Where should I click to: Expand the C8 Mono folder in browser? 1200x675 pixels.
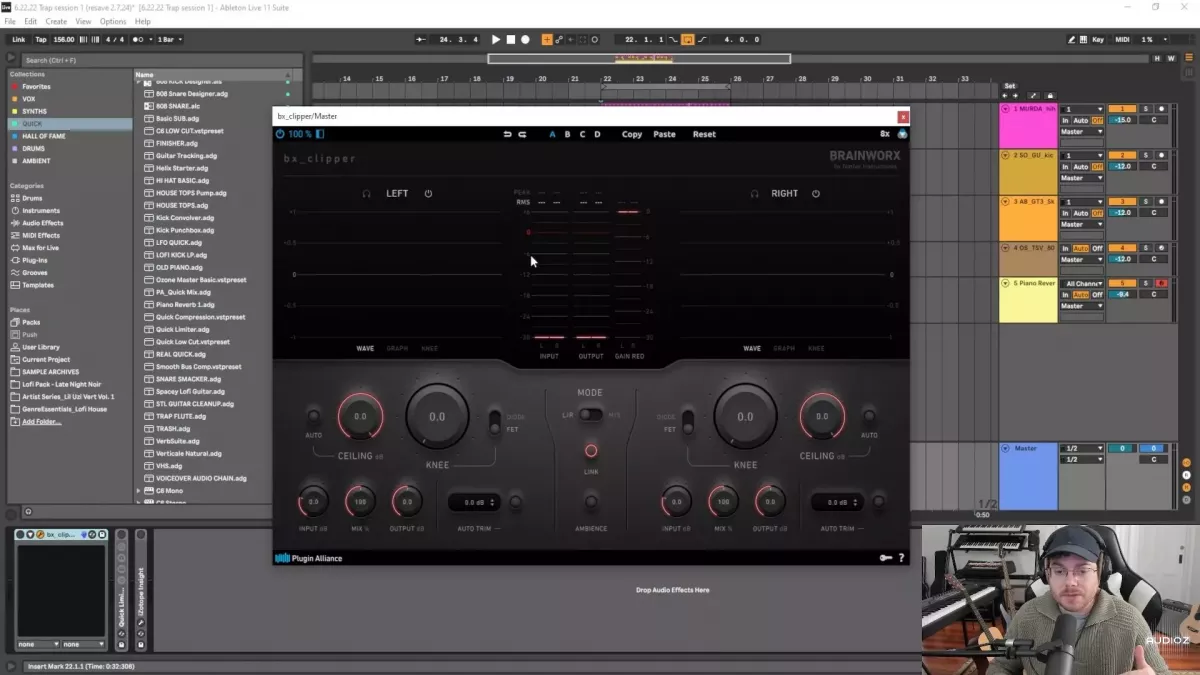(138, 491)
